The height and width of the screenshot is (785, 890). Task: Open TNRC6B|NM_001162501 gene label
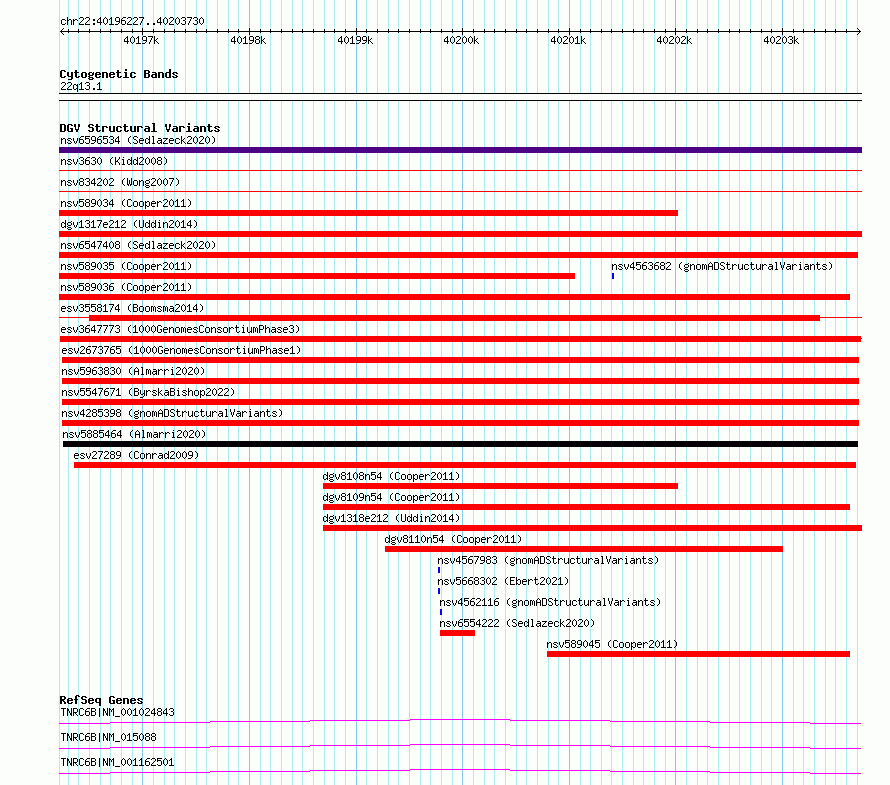point(117,762)
